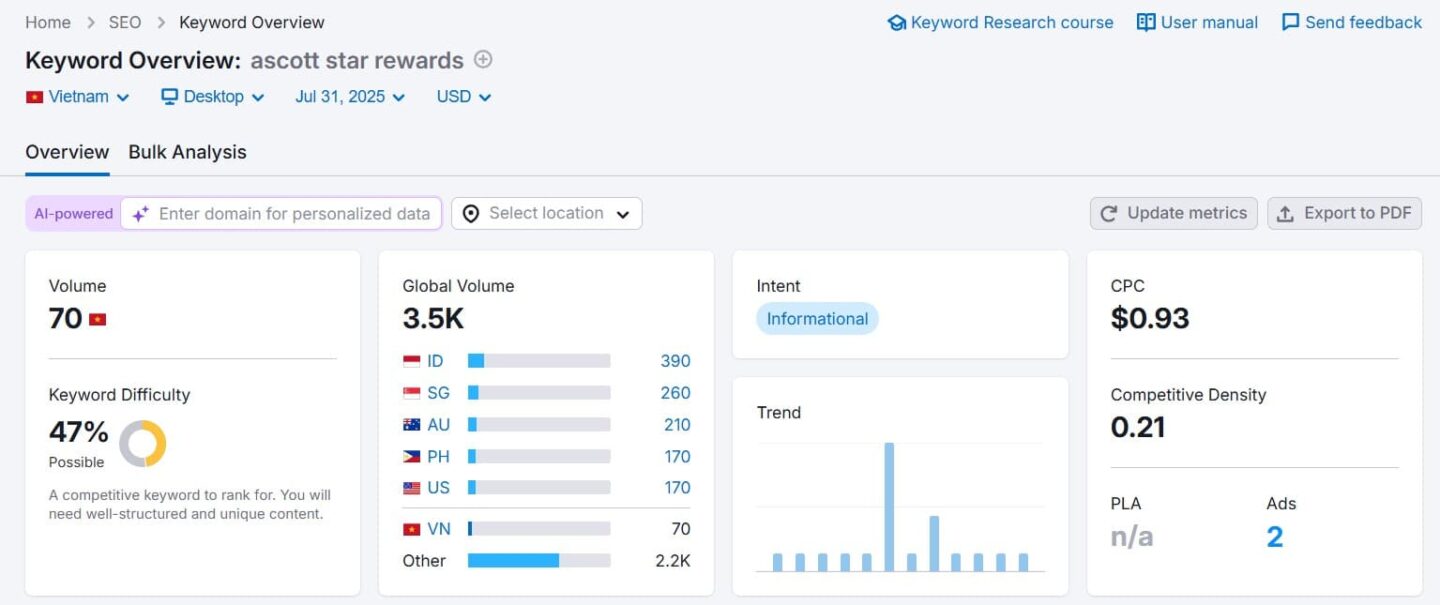
Task: Click the Indonesia flag in Global Volume
Action: pos(412,361)
